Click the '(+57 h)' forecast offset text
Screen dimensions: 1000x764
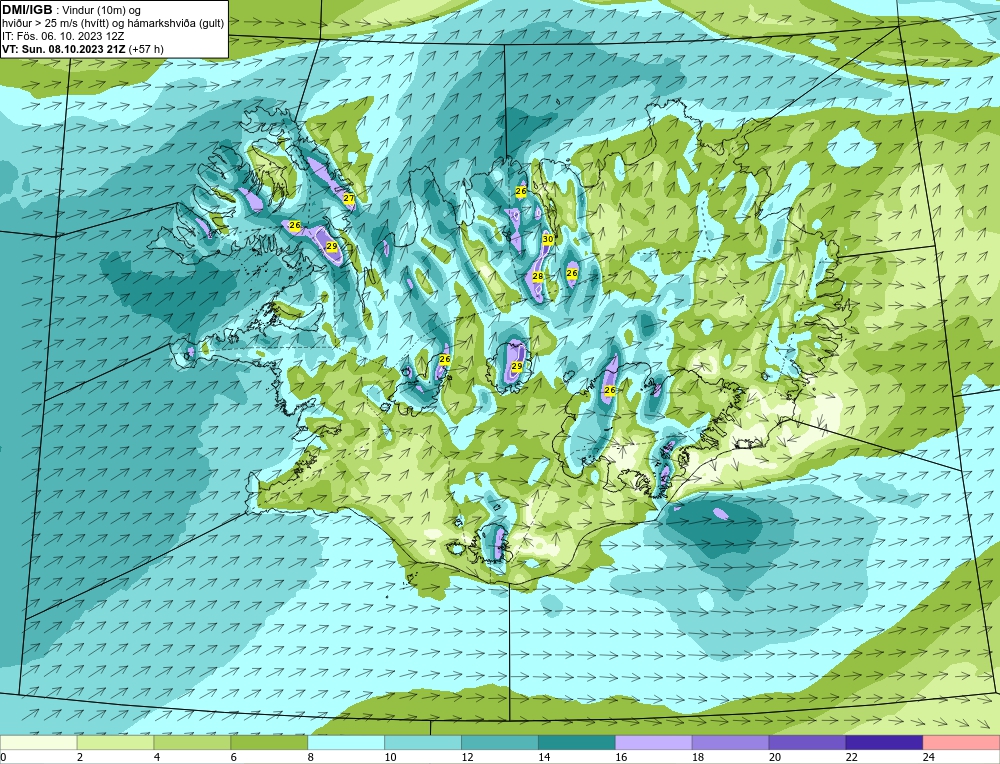point(146,48)
